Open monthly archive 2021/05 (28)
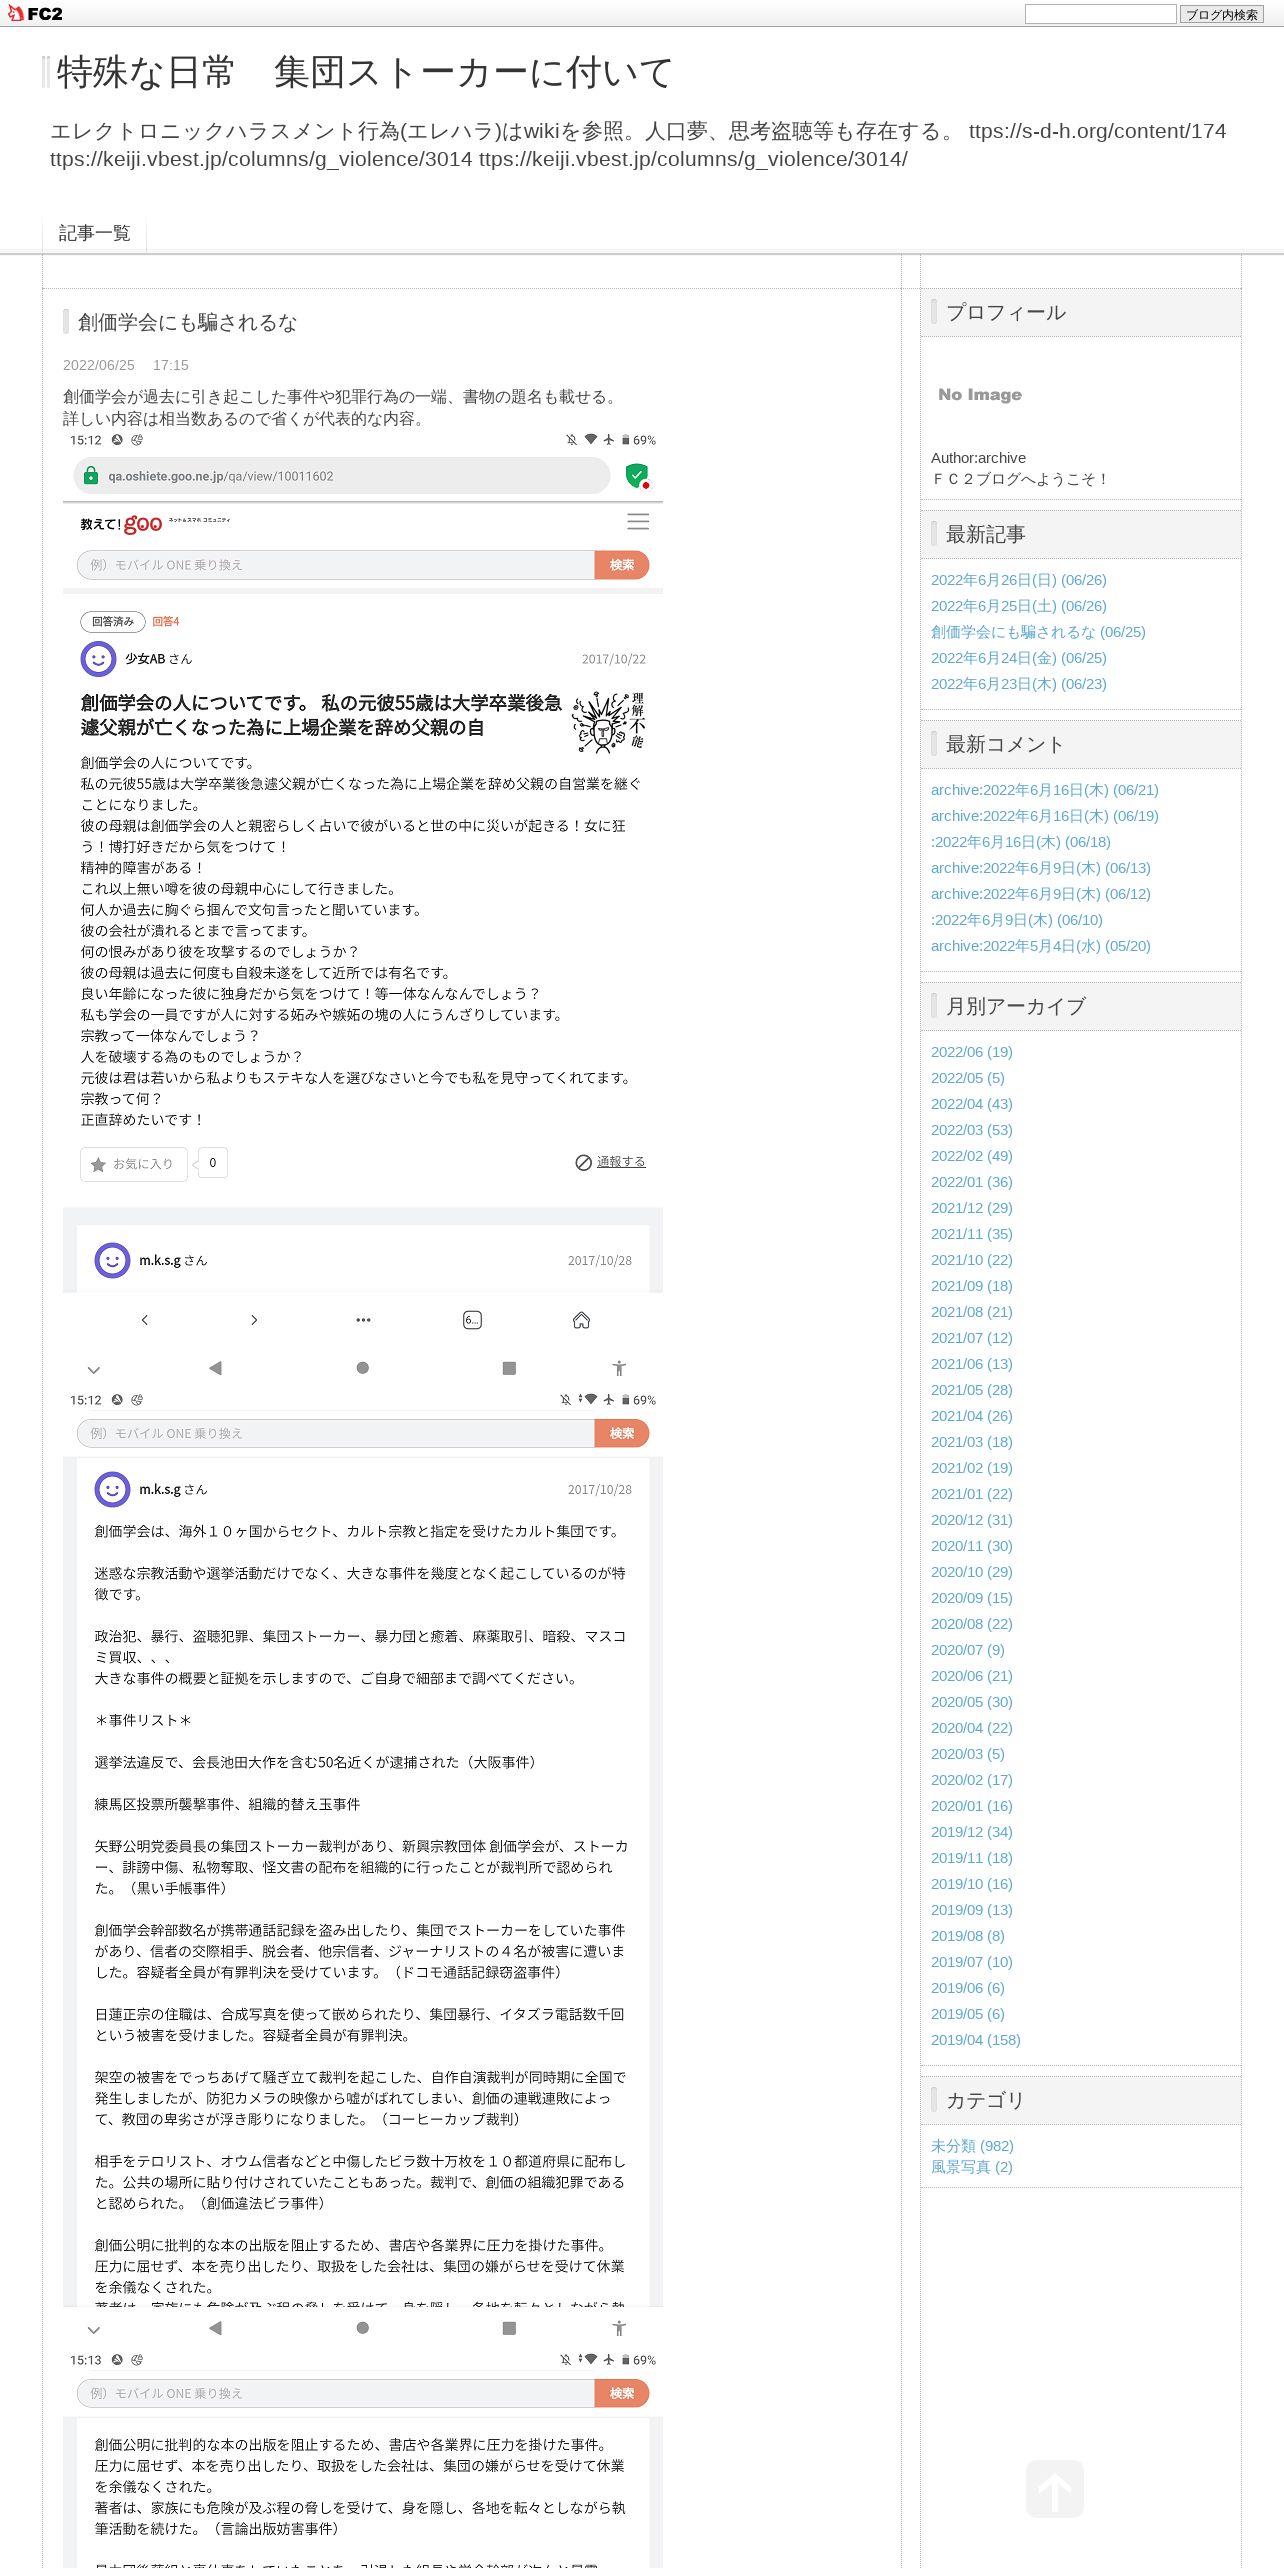1284x2568 pixels. tap(971, 1390)
